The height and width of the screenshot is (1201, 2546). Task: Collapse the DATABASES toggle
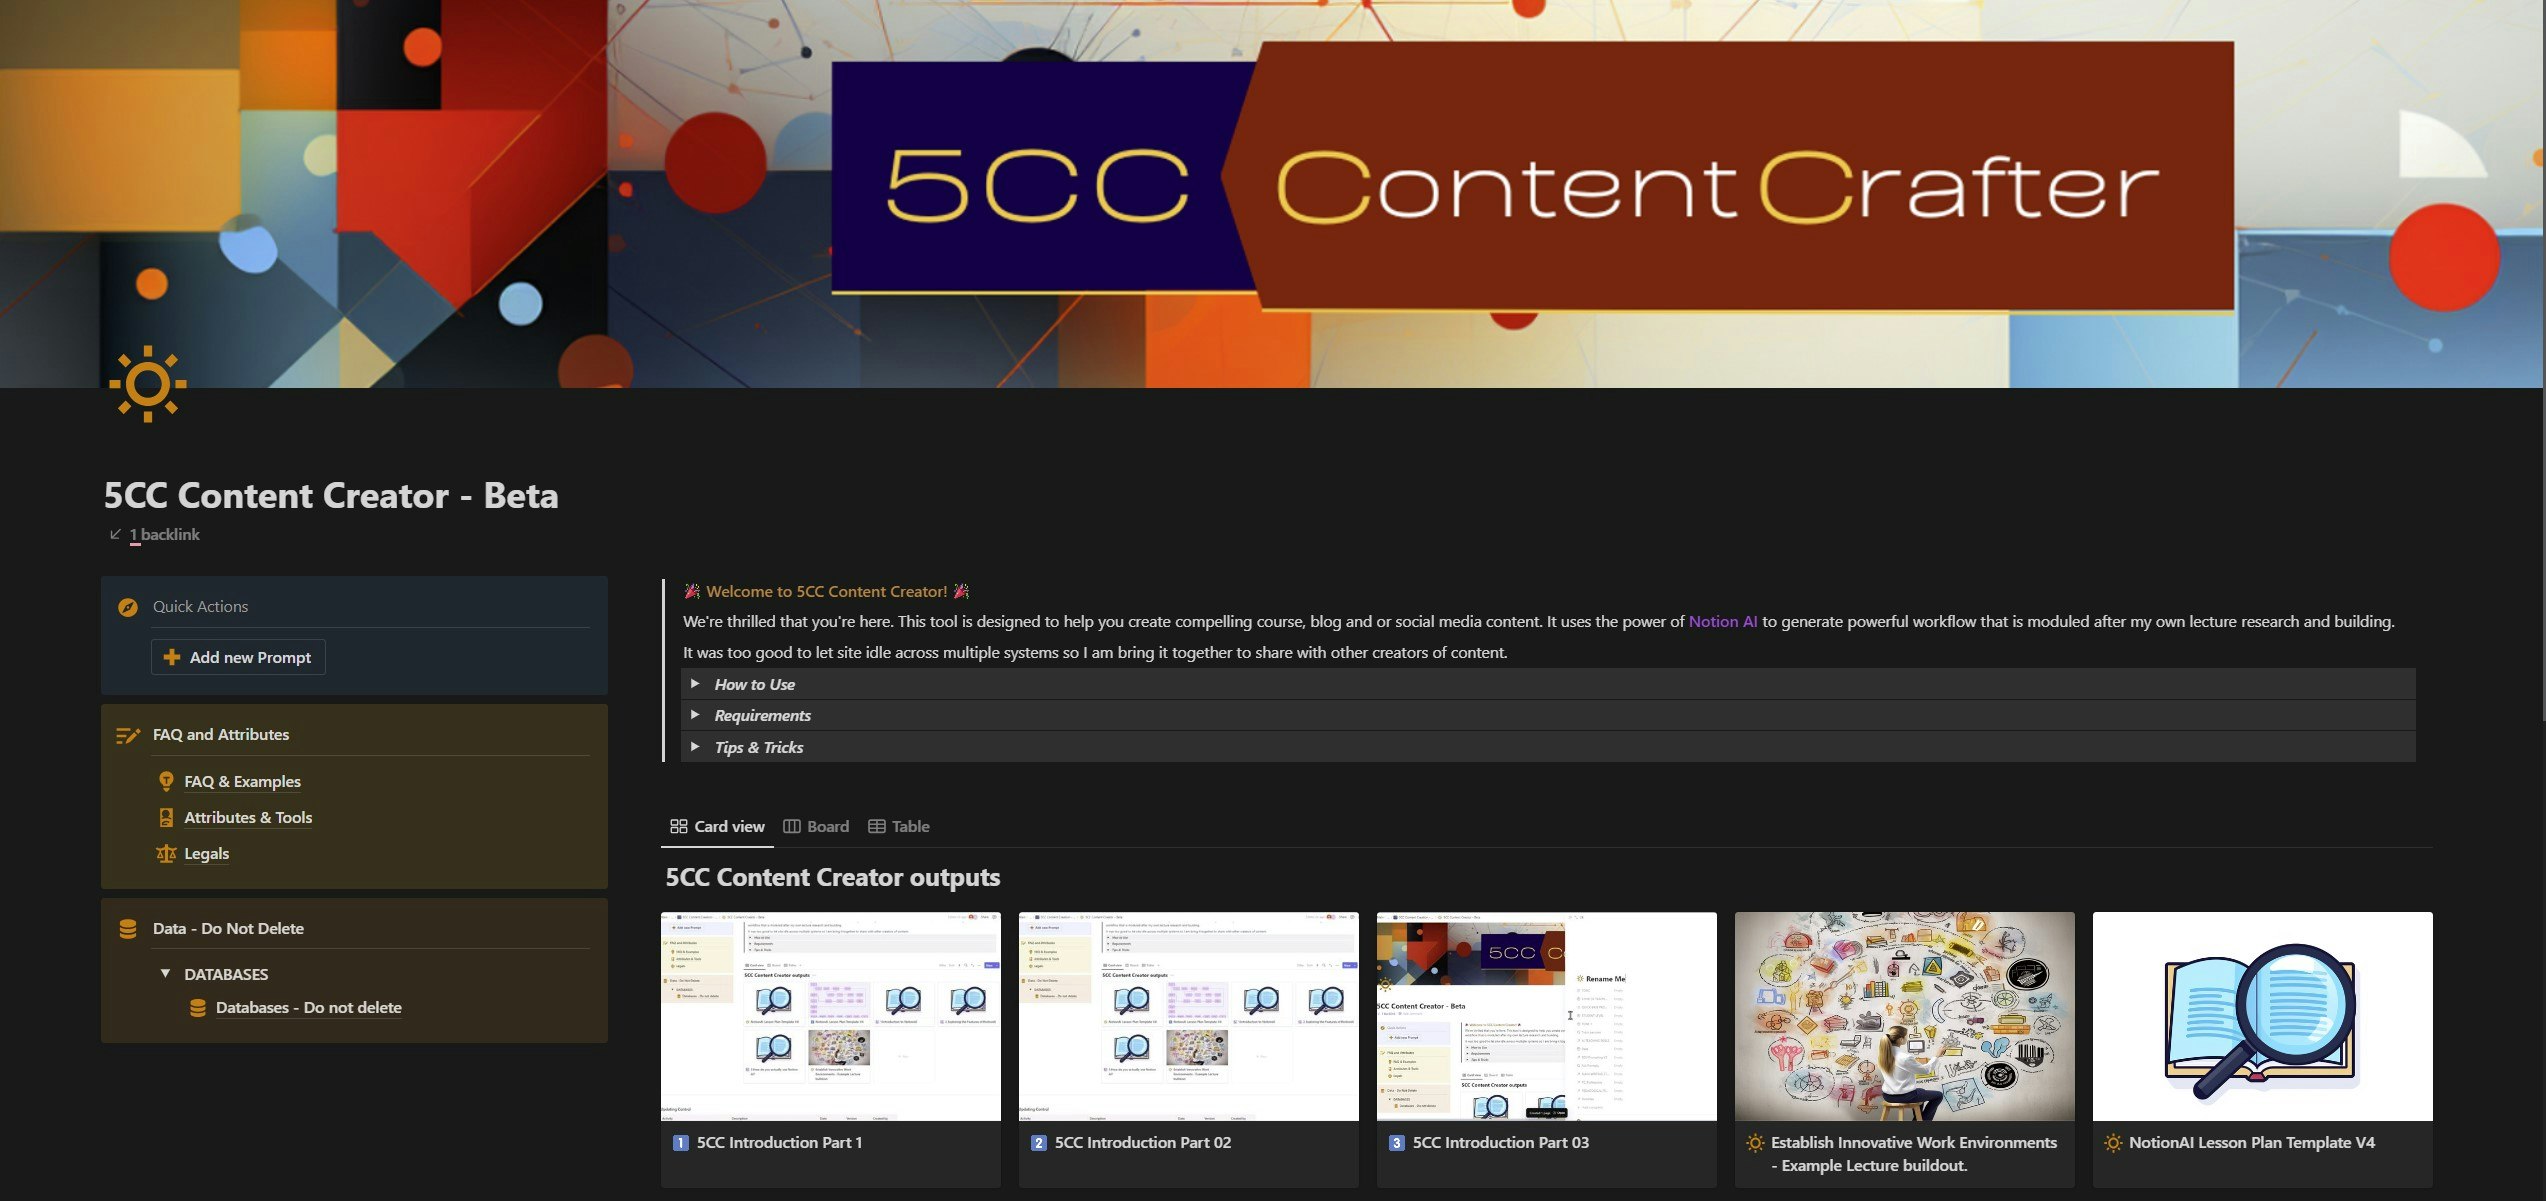tap(165, 974)
